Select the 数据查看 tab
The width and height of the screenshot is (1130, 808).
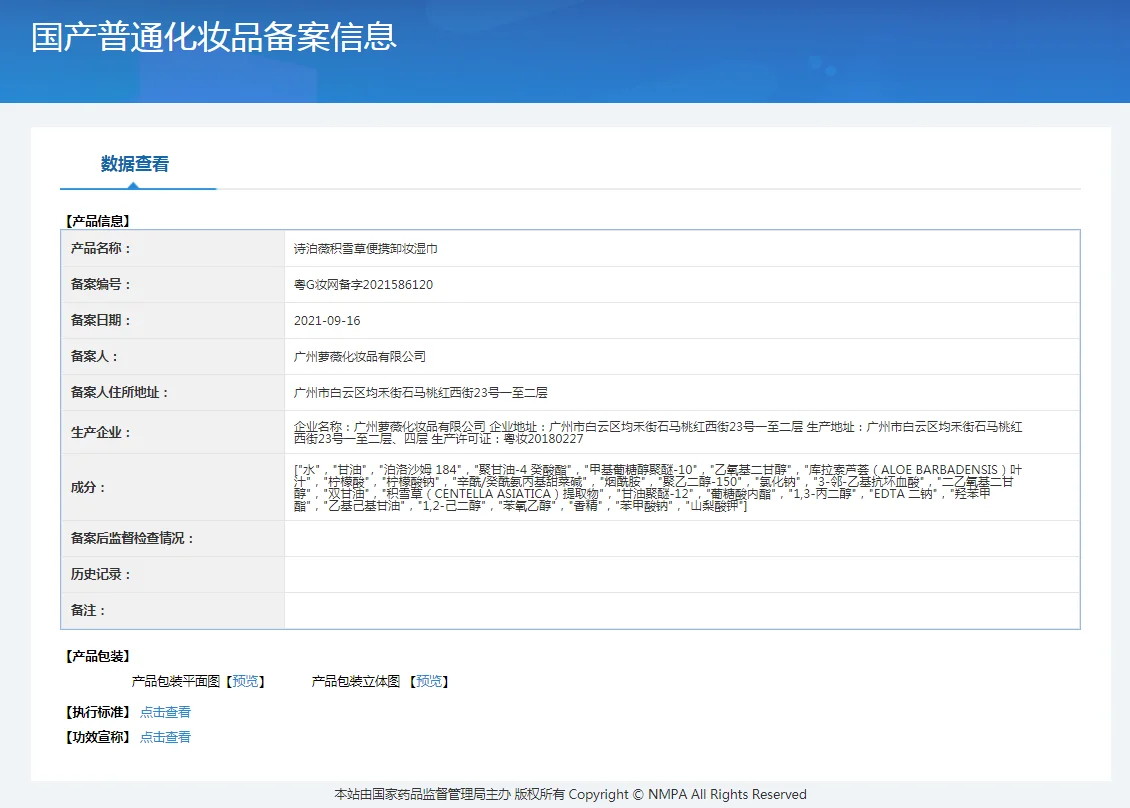(135, 164)
